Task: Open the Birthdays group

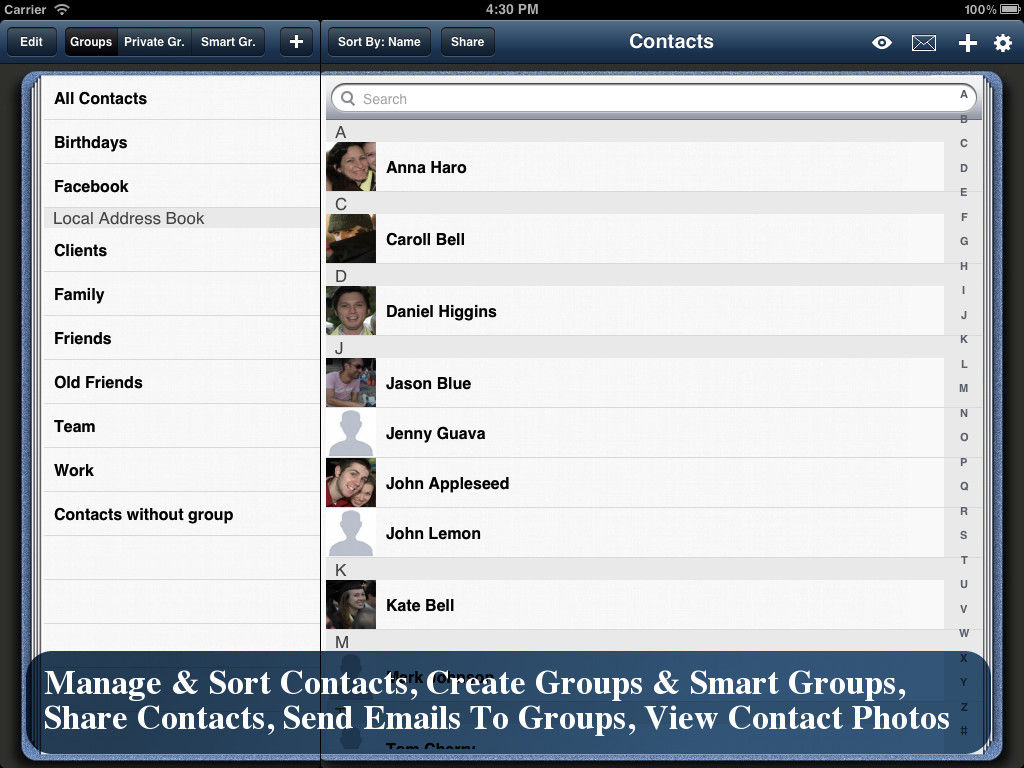Action: (x=181, y=142)
